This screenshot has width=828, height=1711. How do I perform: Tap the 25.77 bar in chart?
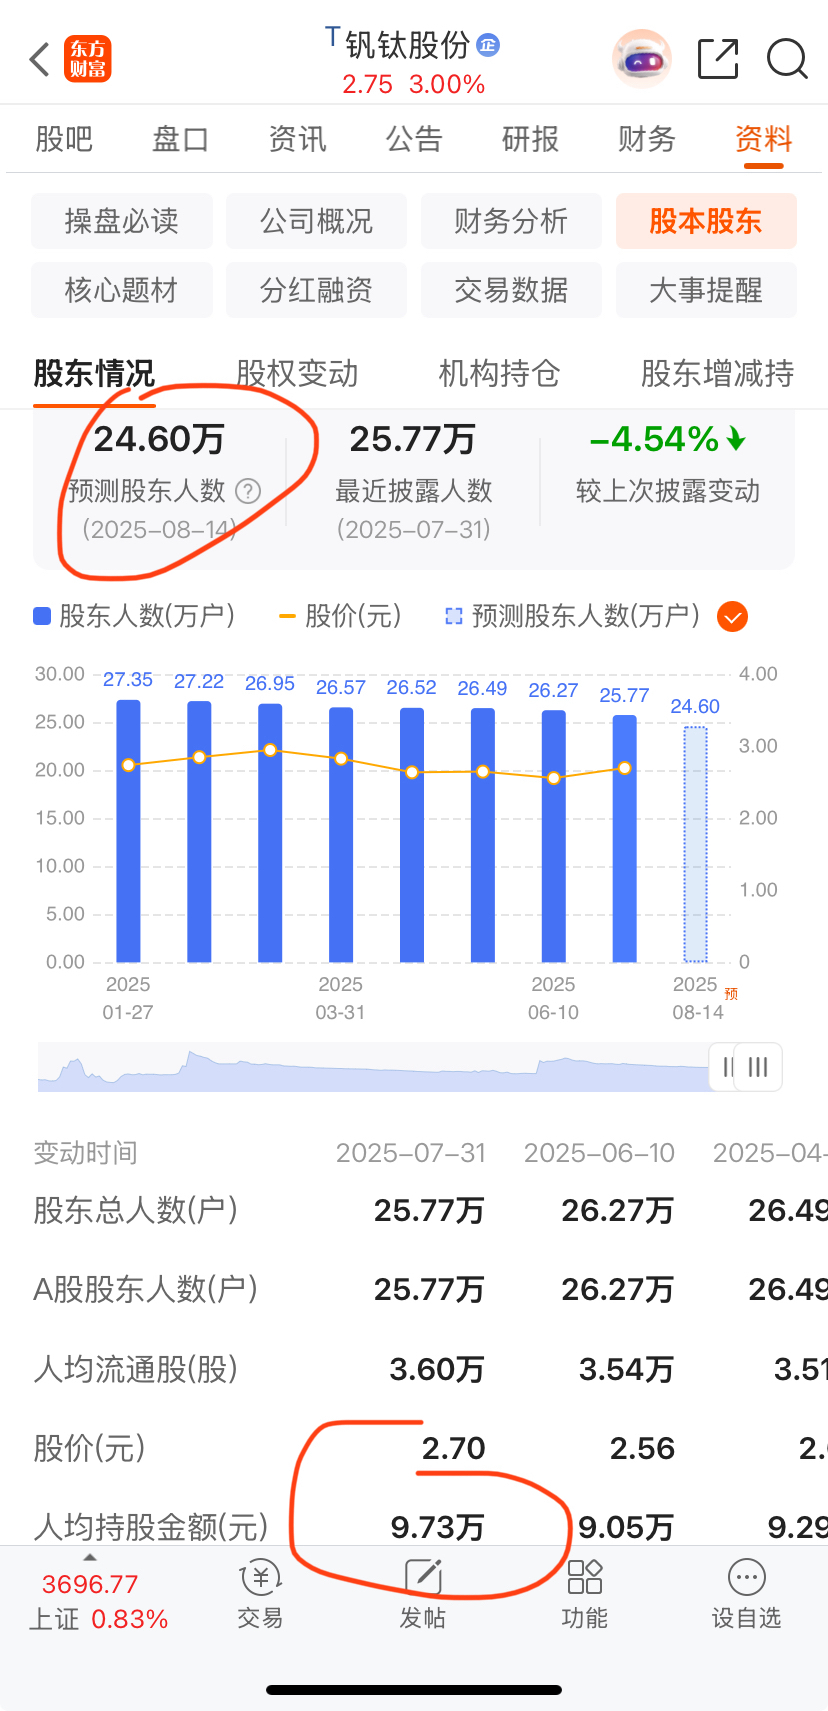point(624,838)
